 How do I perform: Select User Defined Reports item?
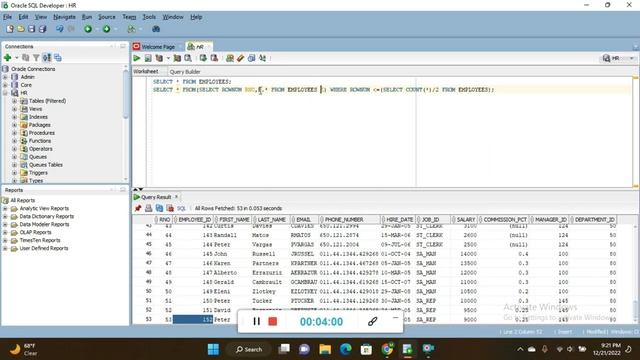(x=44, y=248)
